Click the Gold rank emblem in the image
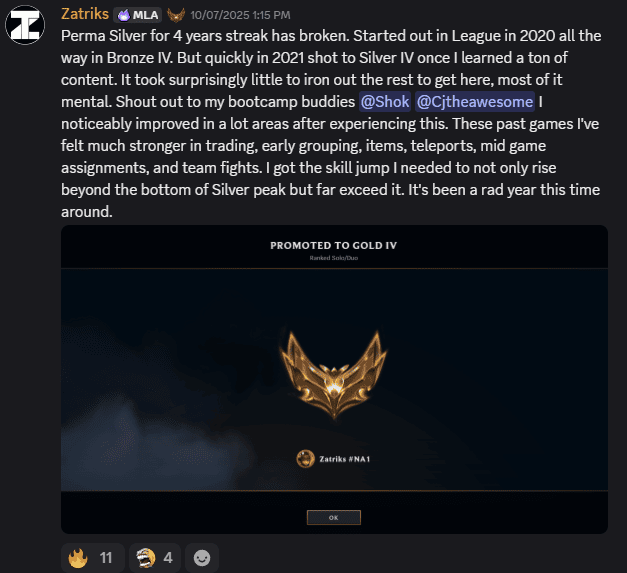This screenshot has height=573, width=627. (x=333, y=375)
